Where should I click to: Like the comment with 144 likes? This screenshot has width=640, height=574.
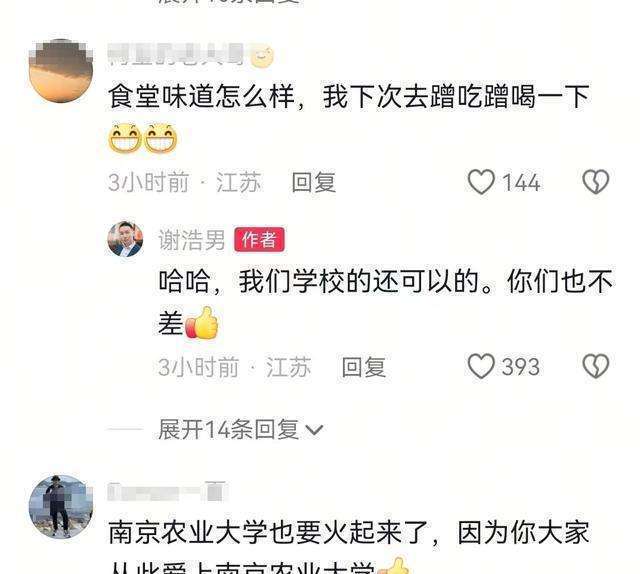(481, 182)
